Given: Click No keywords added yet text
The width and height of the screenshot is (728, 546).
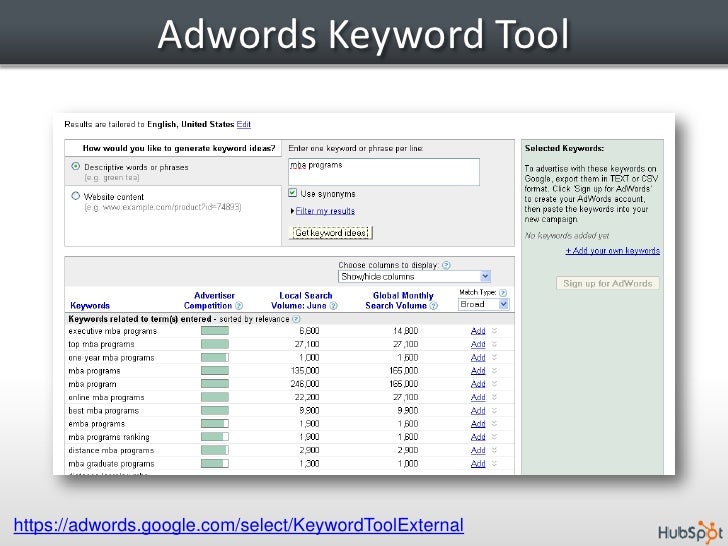Looking at the screenshot, I should tap(567, 236).
